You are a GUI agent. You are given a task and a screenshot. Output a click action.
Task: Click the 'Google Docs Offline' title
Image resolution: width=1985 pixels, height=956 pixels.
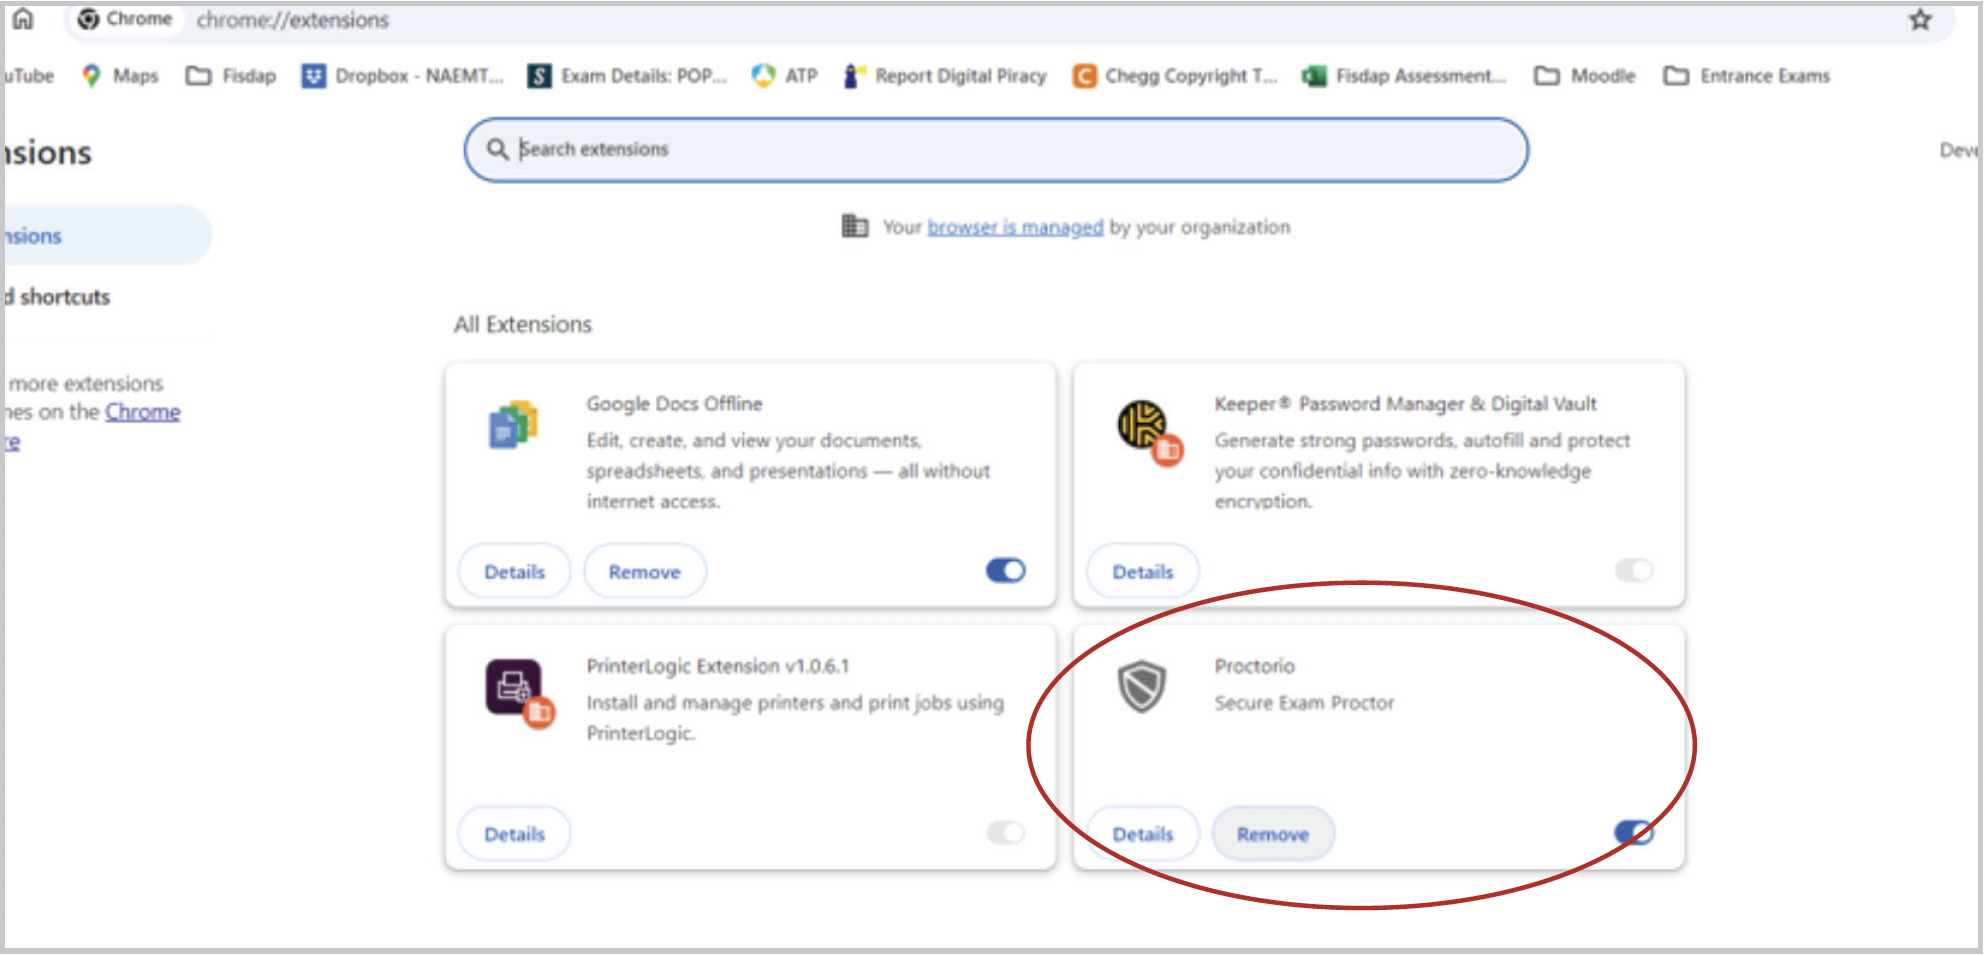(x=674, y=403)
